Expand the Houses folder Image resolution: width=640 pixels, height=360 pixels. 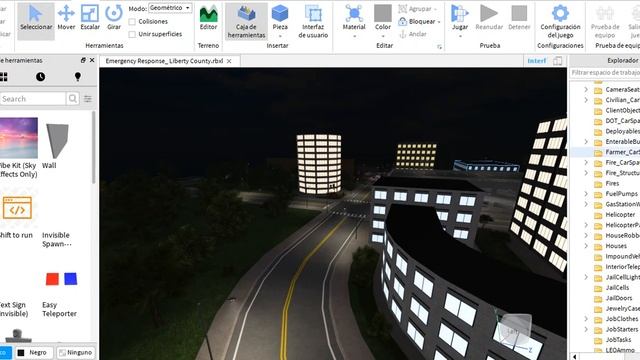(586, 246)
